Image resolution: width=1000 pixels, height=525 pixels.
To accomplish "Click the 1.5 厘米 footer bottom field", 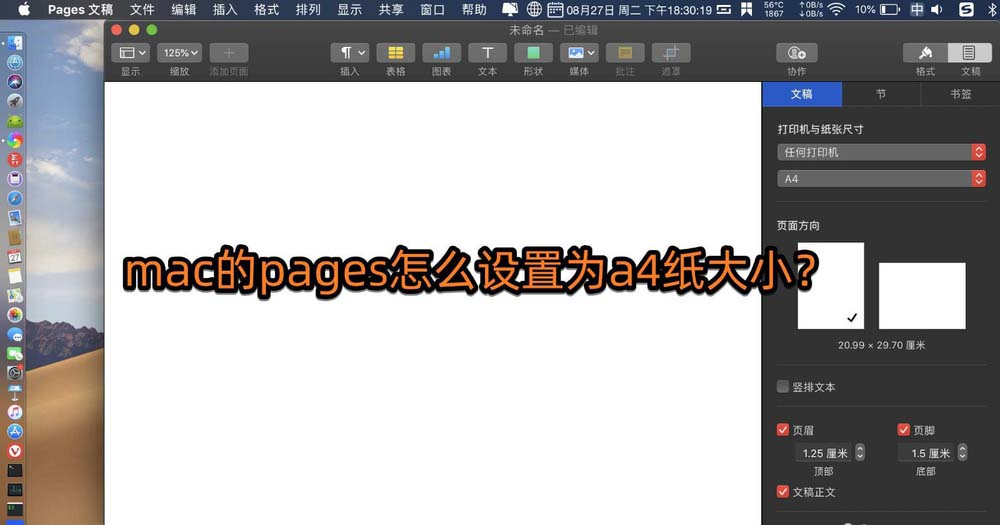I will coord(927,453).
